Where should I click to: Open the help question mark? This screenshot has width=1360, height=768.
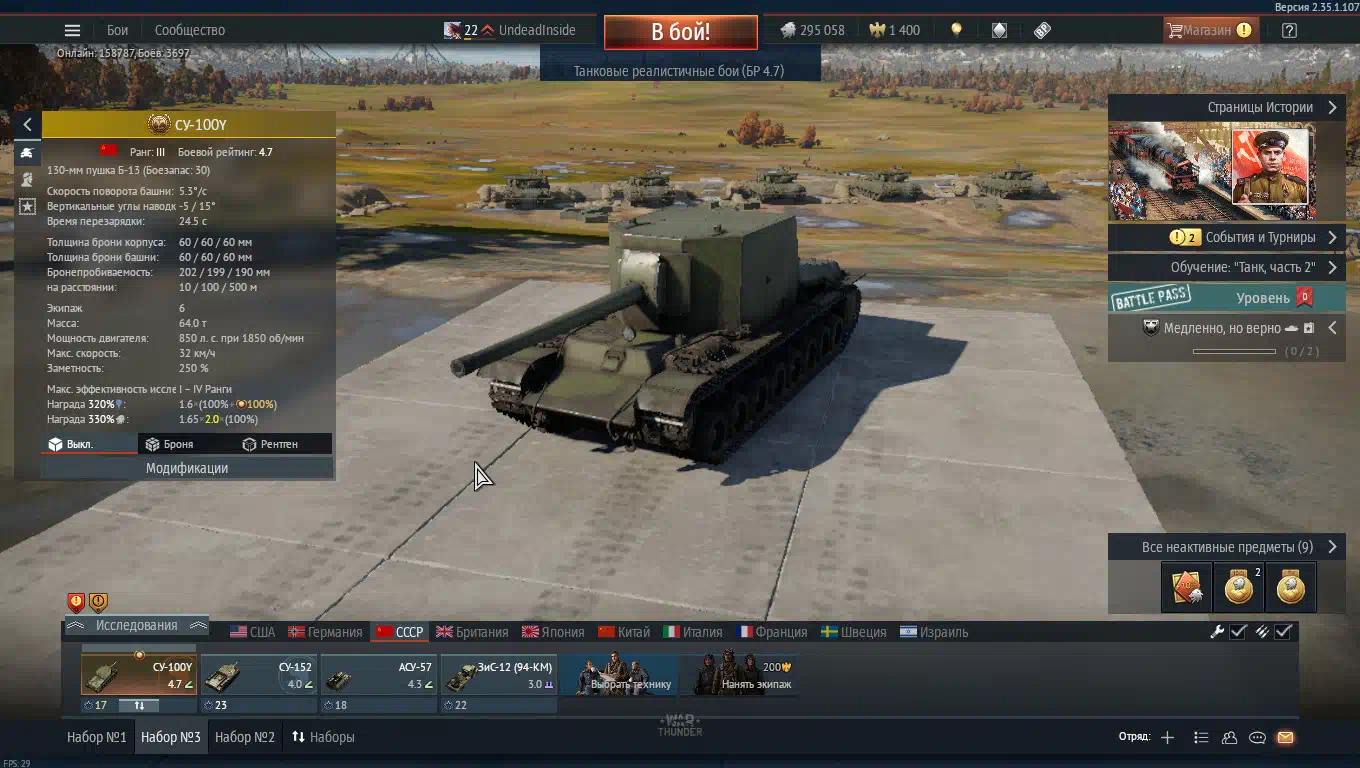1289,30
